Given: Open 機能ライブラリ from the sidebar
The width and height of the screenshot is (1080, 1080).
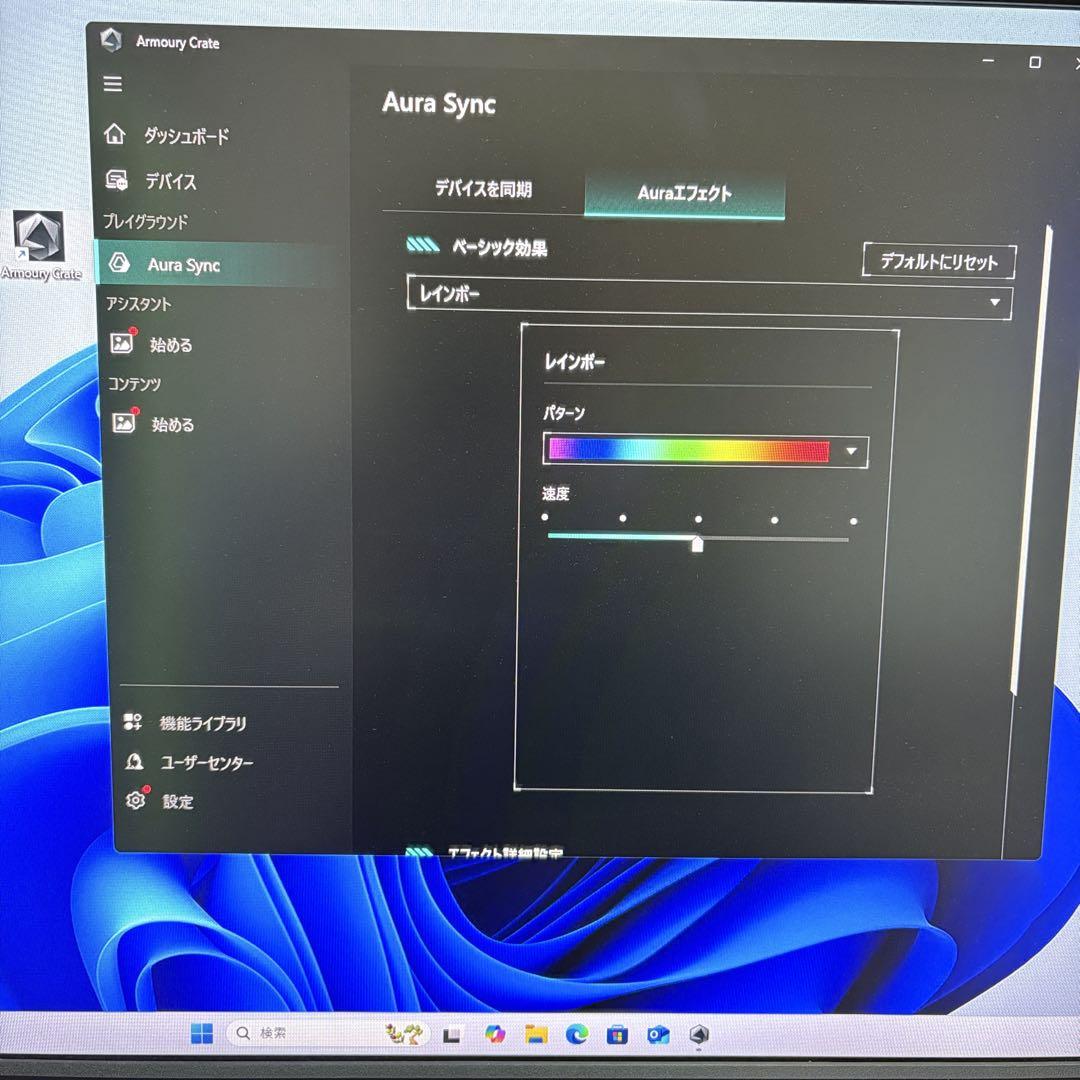Looking at the screenshot, I should click(202, 723).
